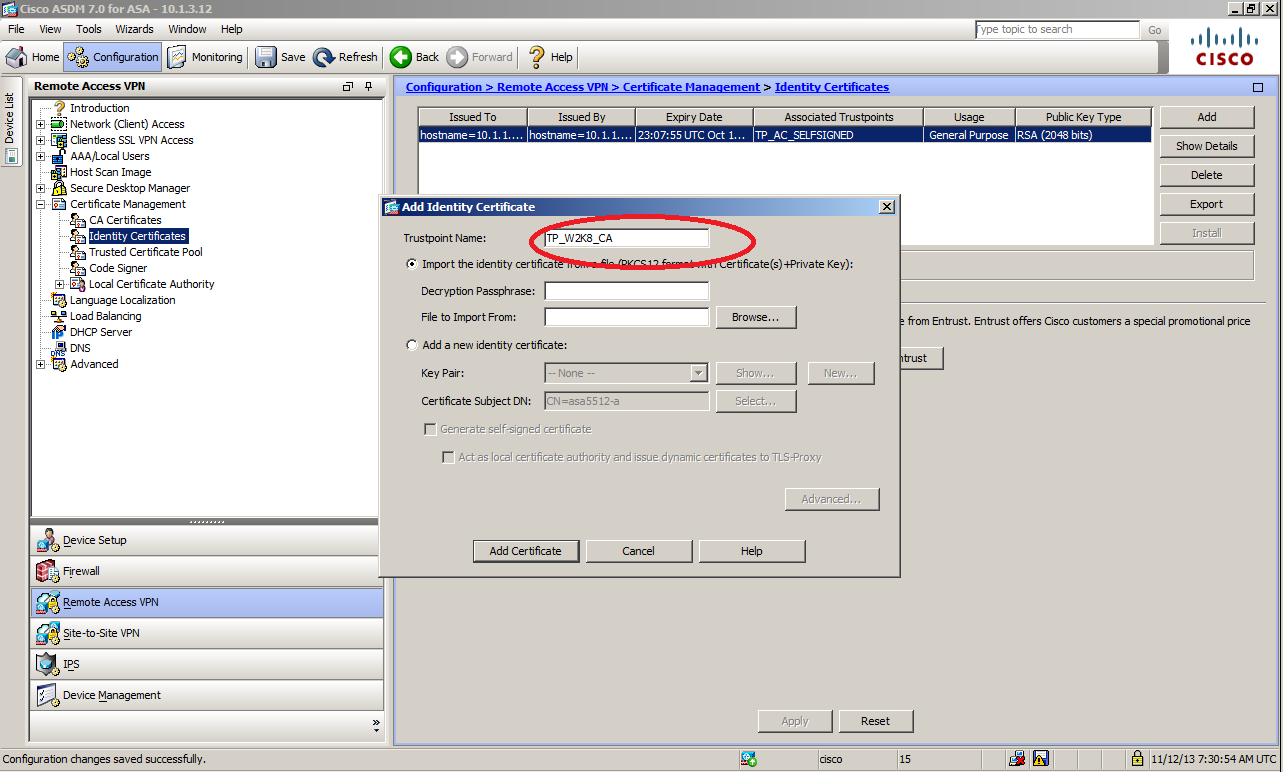Screen dimensions: 1283x772
Task: Click the Site-to-Site VPN panel icon
Action: point(48,633)
